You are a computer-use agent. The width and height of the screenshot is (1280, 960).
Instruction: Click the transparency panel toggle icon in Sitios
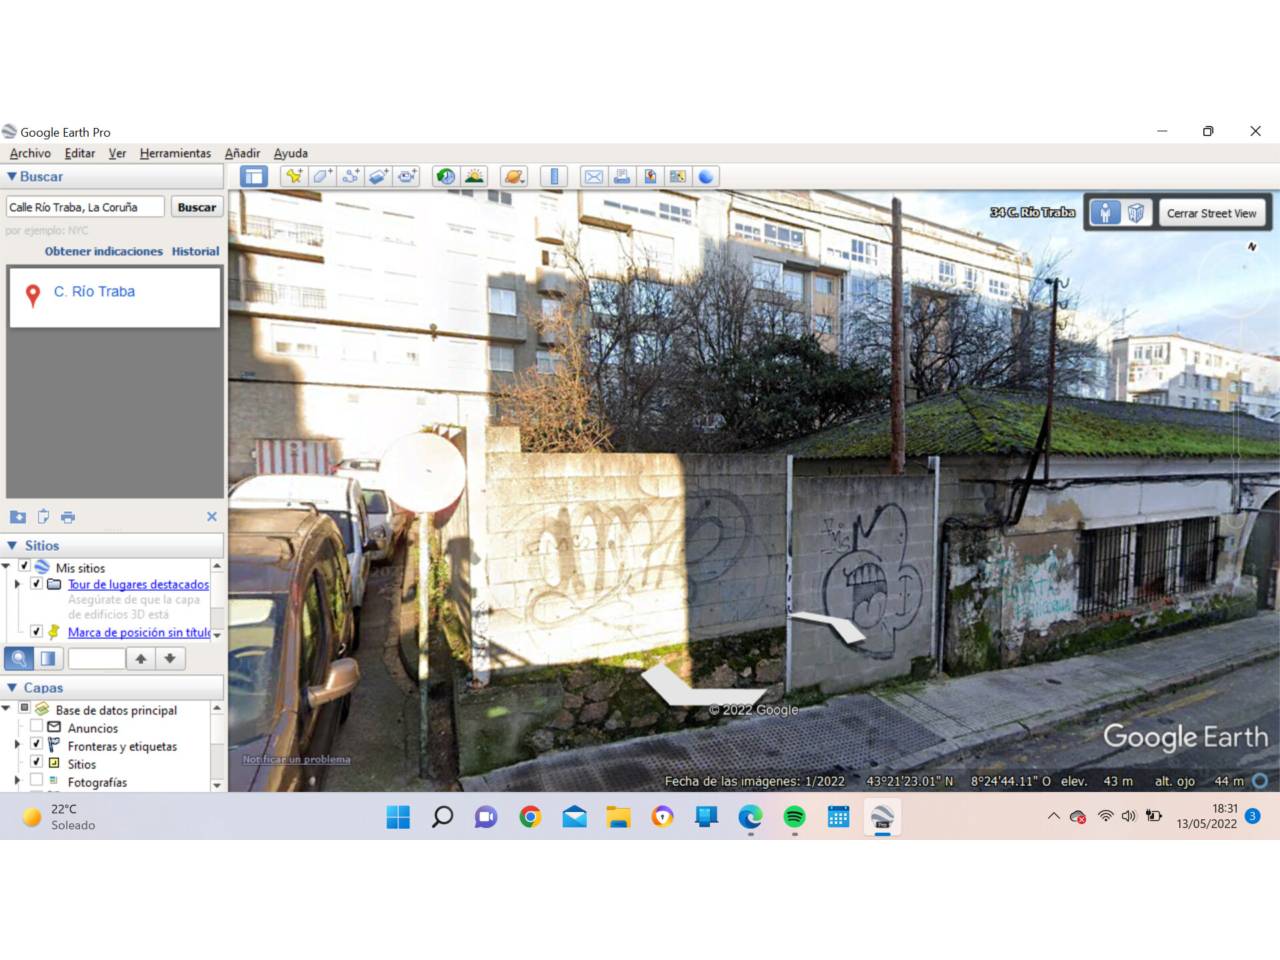click(48, 659)
